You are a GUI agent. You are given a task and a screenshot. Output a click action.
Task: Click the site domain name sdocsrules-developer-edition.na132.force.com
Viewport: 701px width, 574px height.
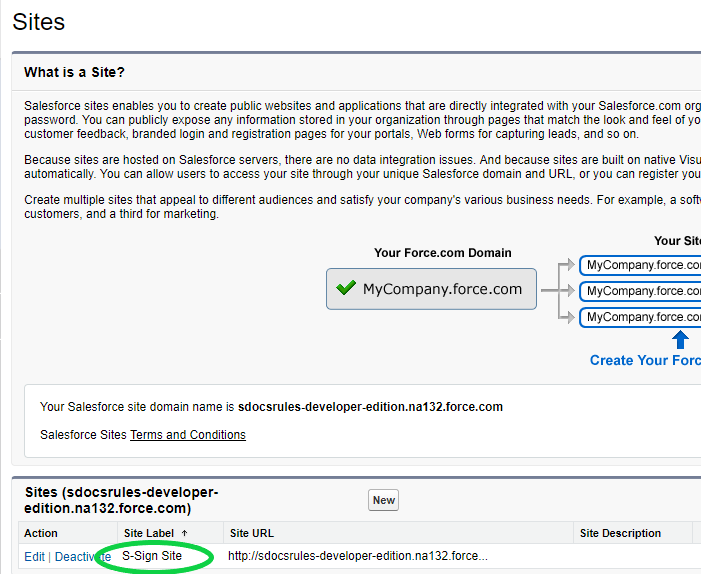click(x=370, y=407)
